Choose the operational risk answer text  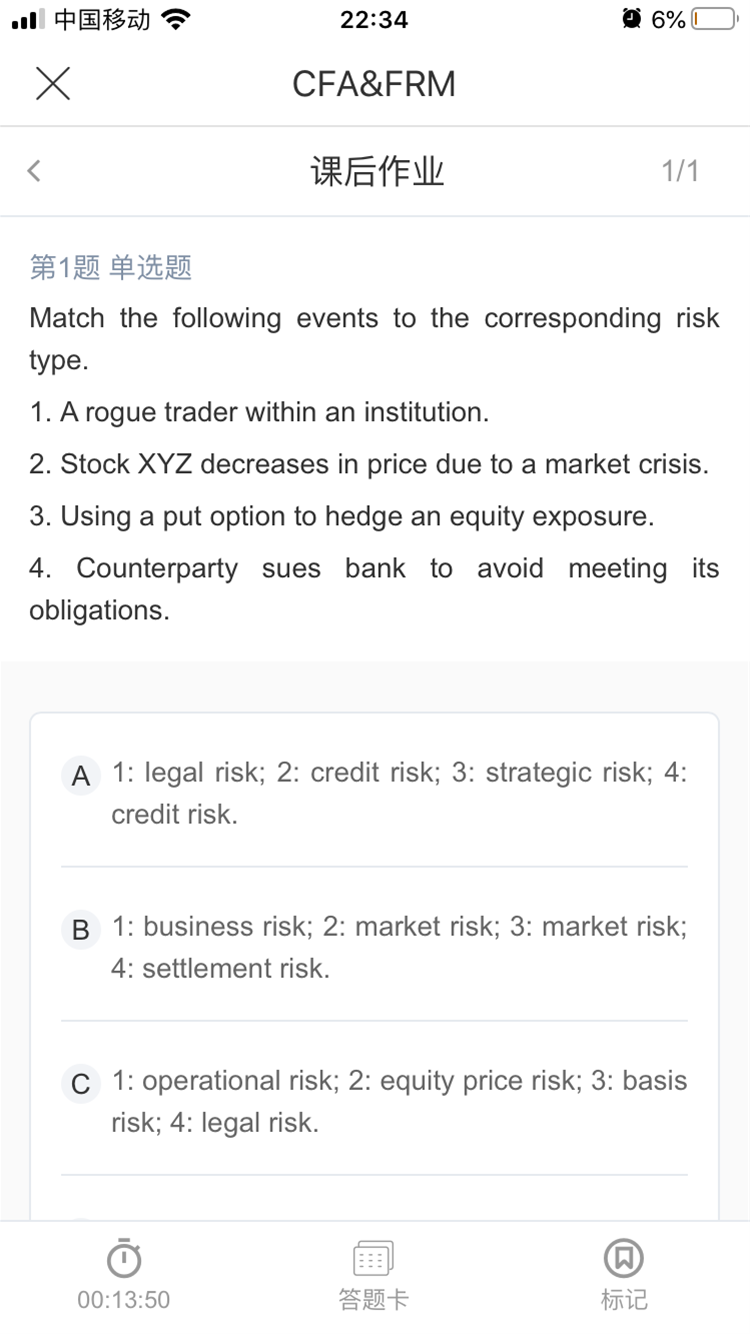click(399, 1101)
